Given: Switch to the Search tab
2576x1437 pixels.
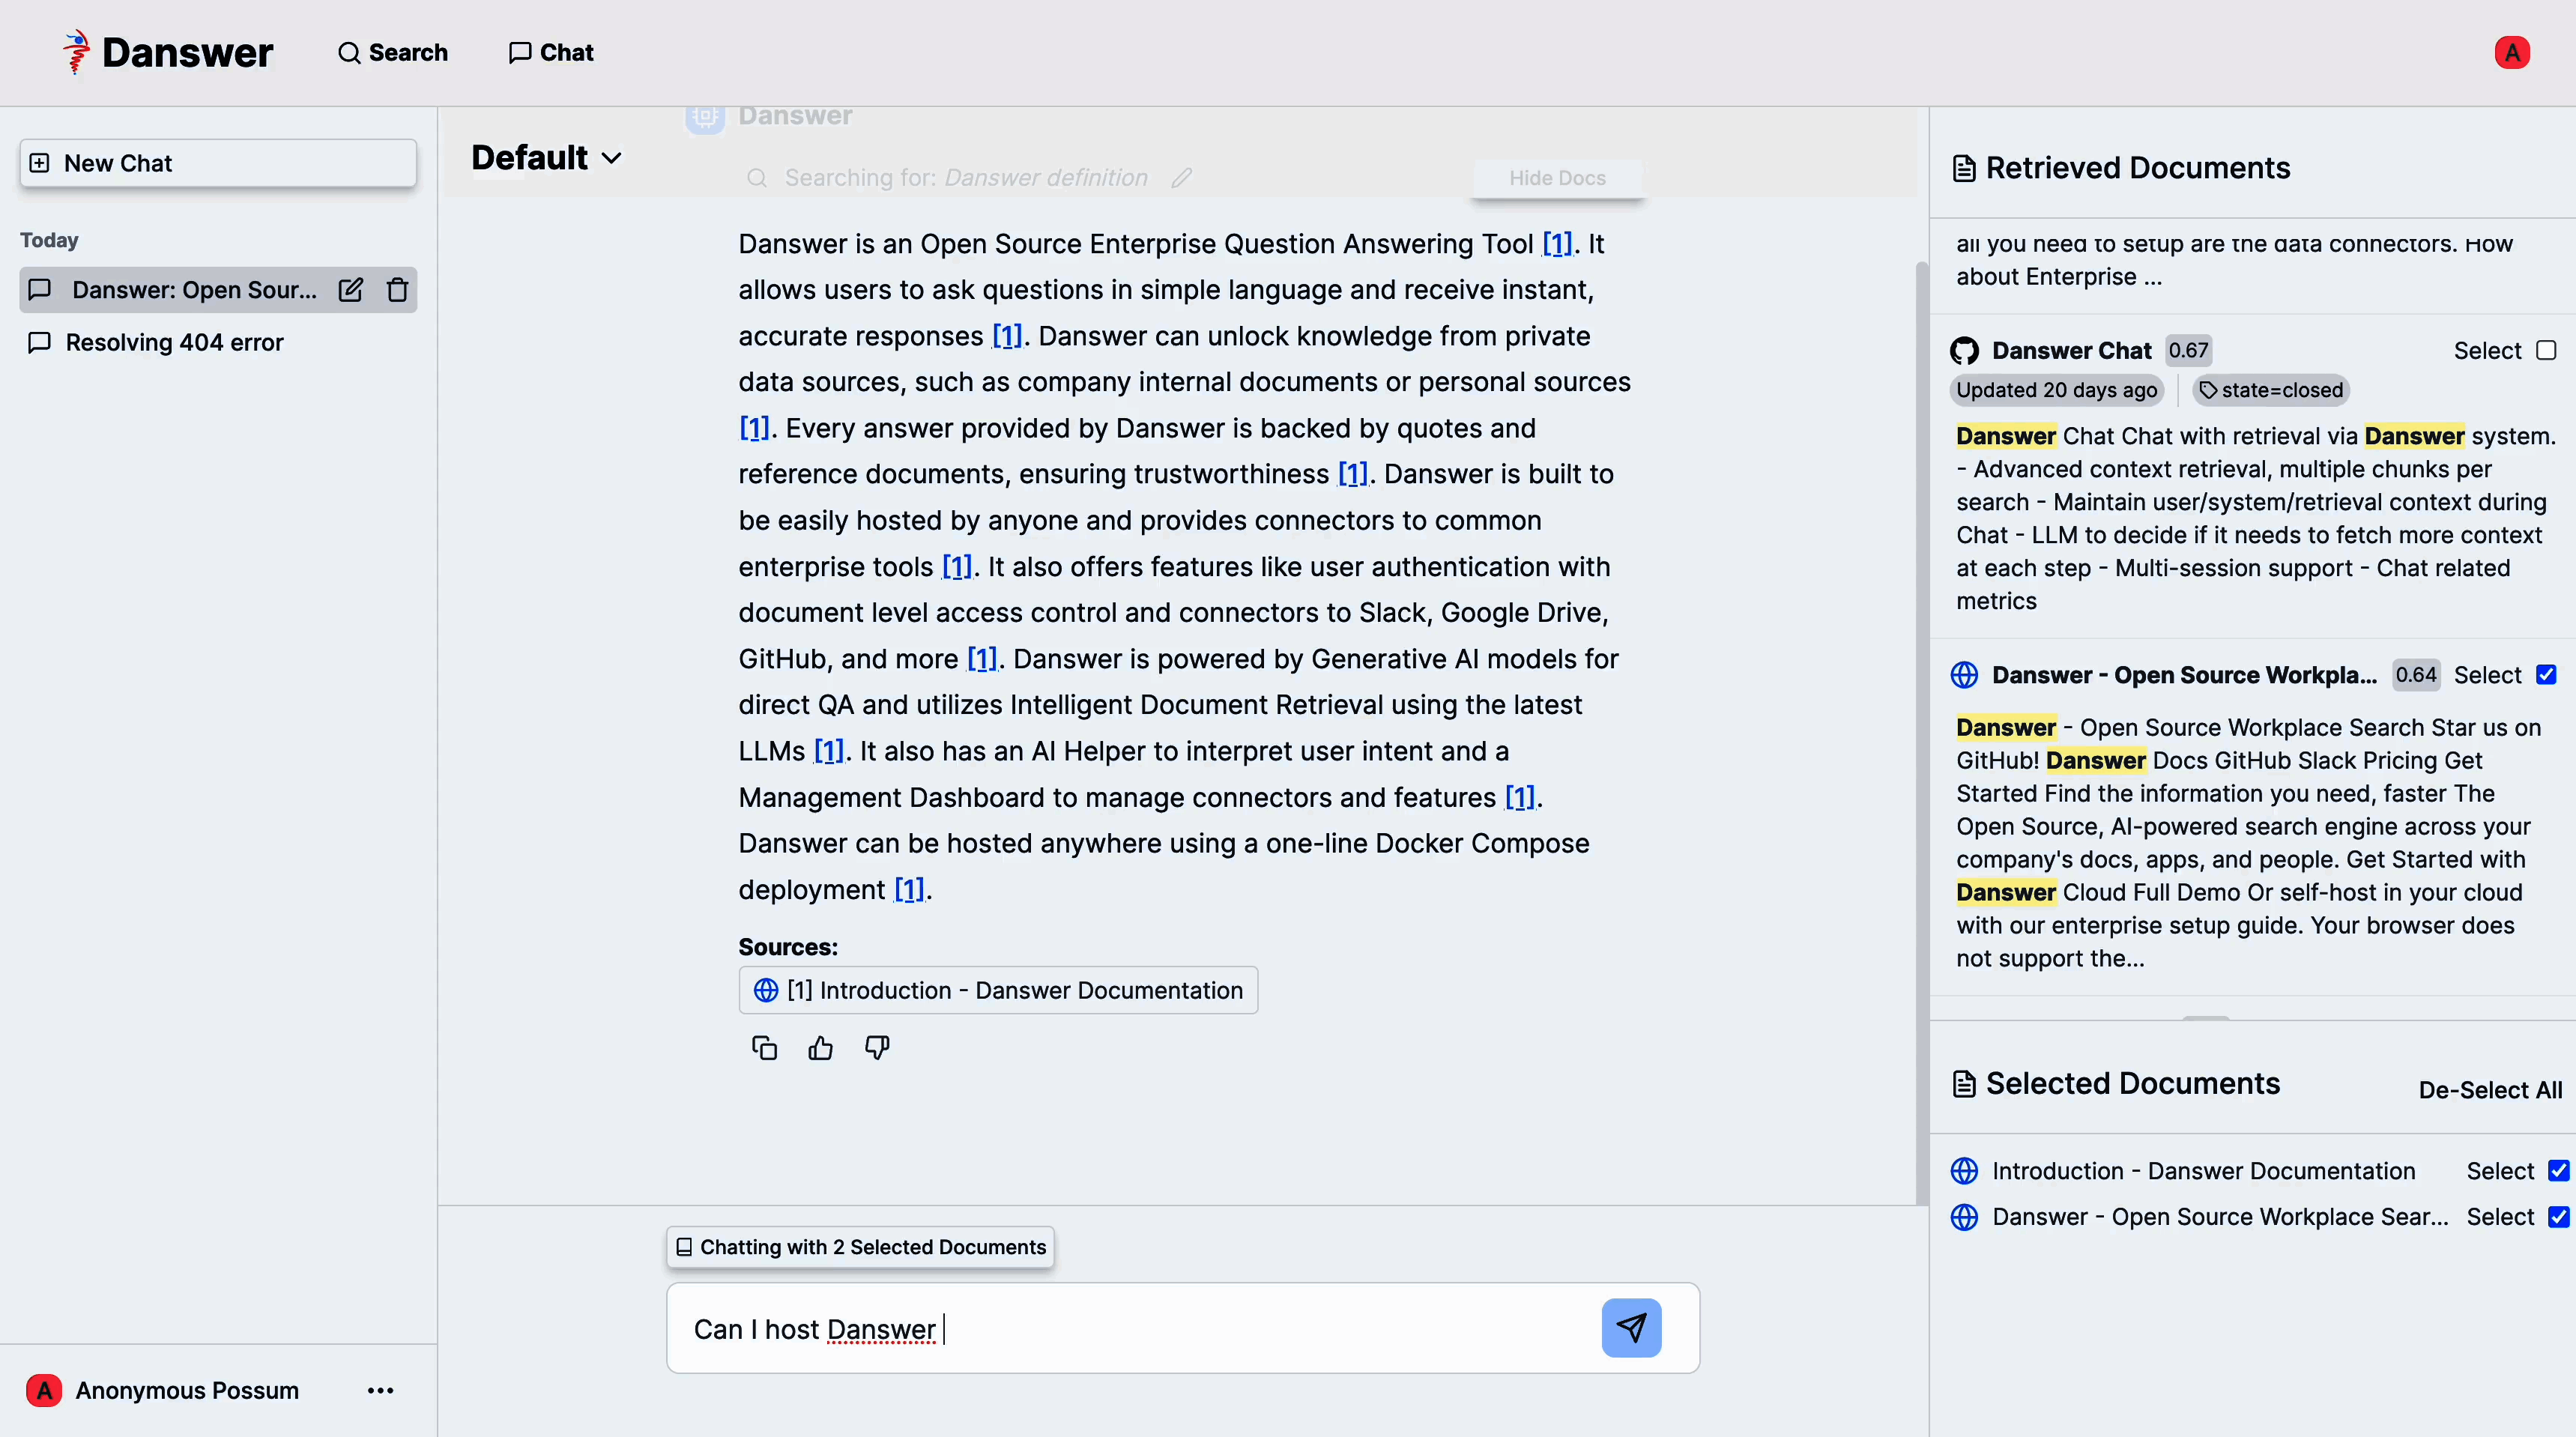Looking at the screenshot, I should (x=393, y=52).
